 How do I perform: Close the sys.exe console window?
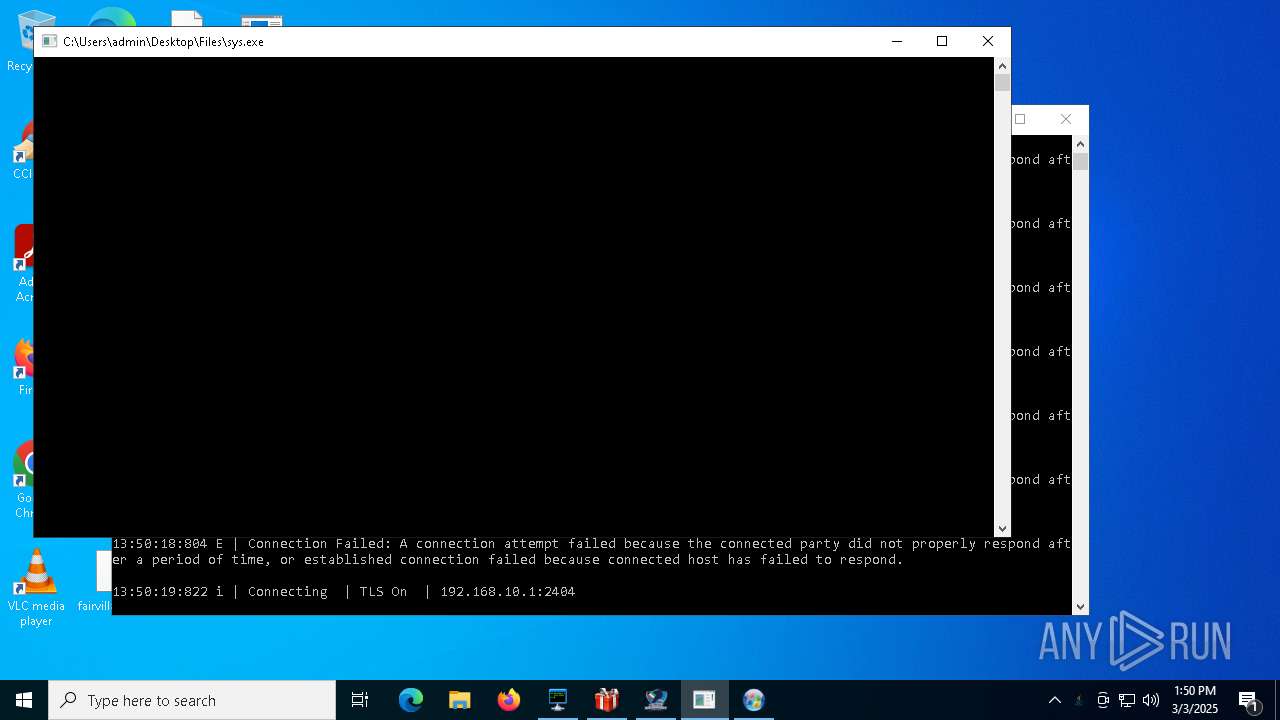click(988, 42)
